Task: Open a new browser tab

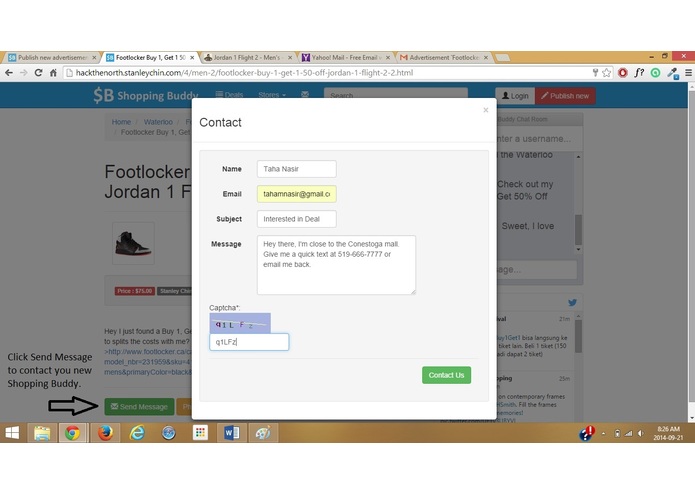Action: coord(502,58)
